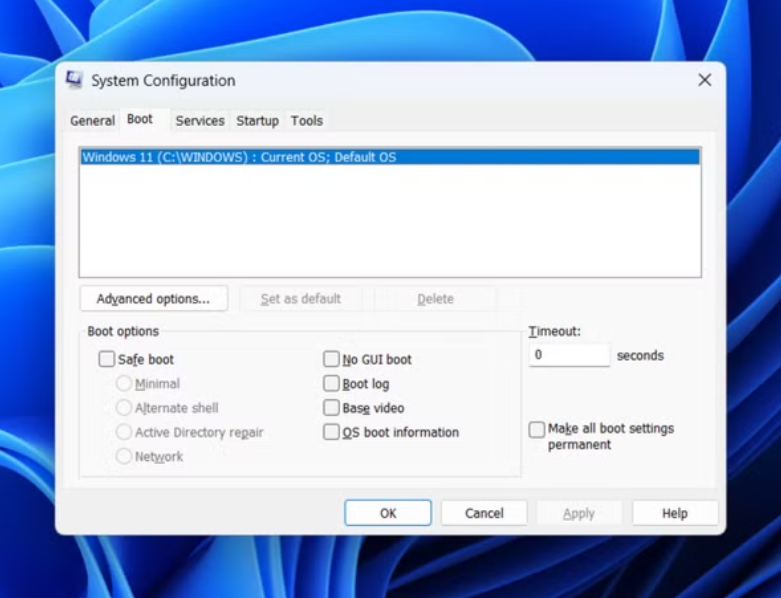Image resolution: width=781 pixels, height=598 pixels.
Task: Check the Base video option
Action: pyautogui.click(x=331, y=408)
